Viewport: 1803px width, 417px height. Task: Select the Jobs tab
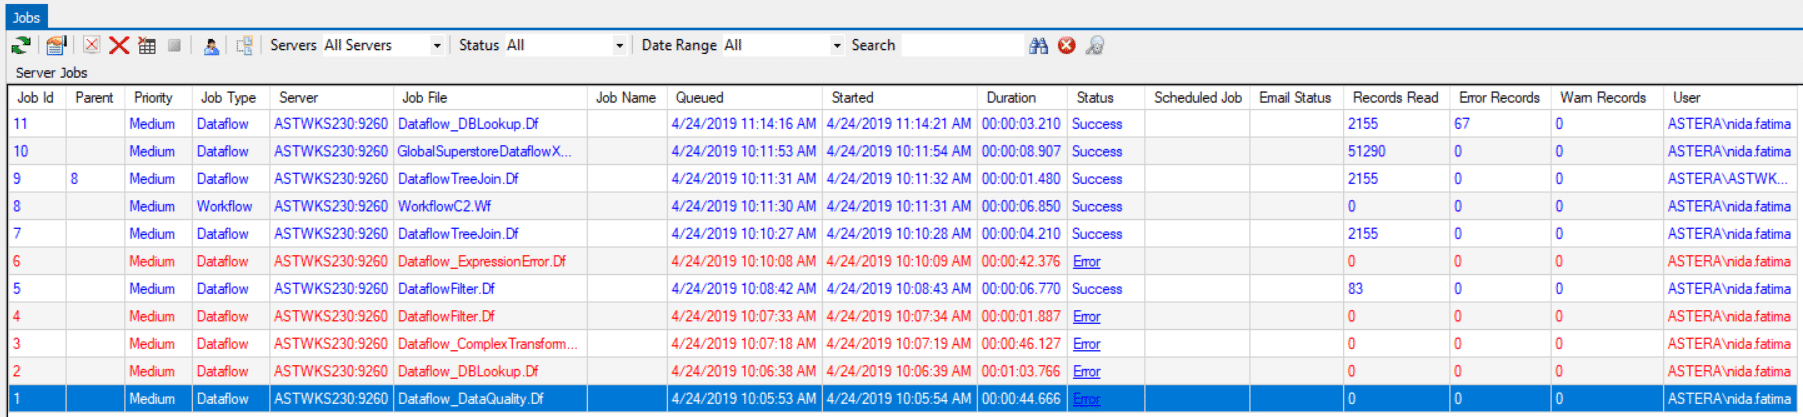26,17
